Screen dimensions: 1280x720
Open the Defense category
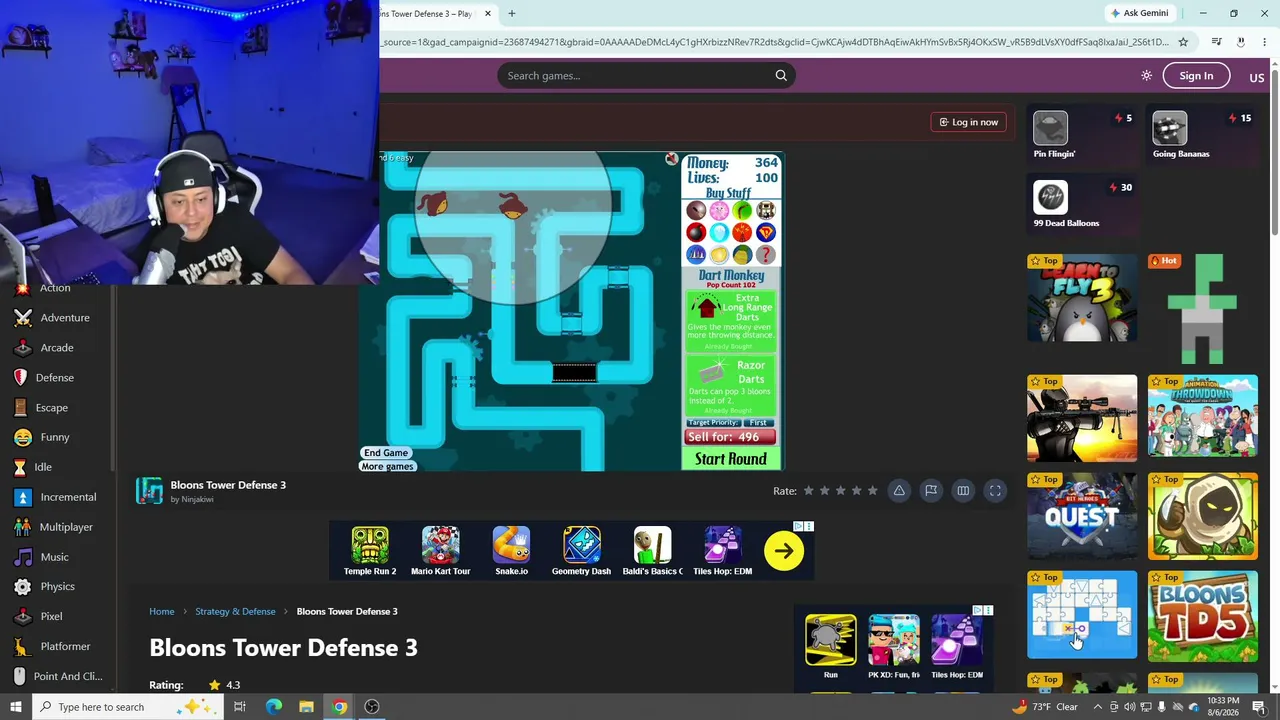[x=55, y=378]
